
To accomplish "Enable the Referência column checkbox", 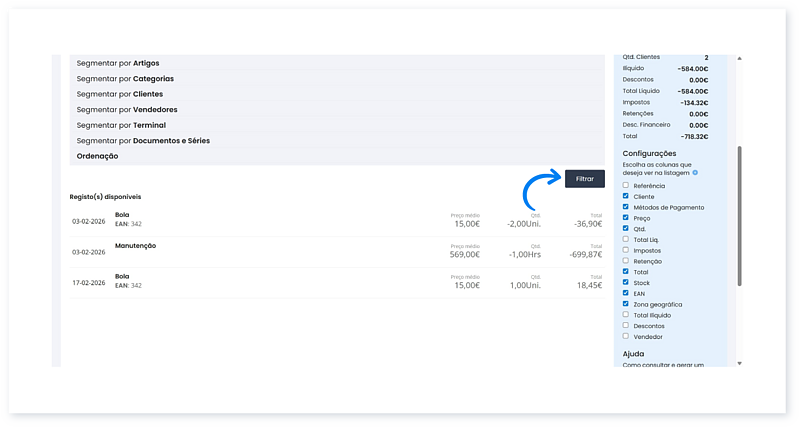I will point(626,185).
